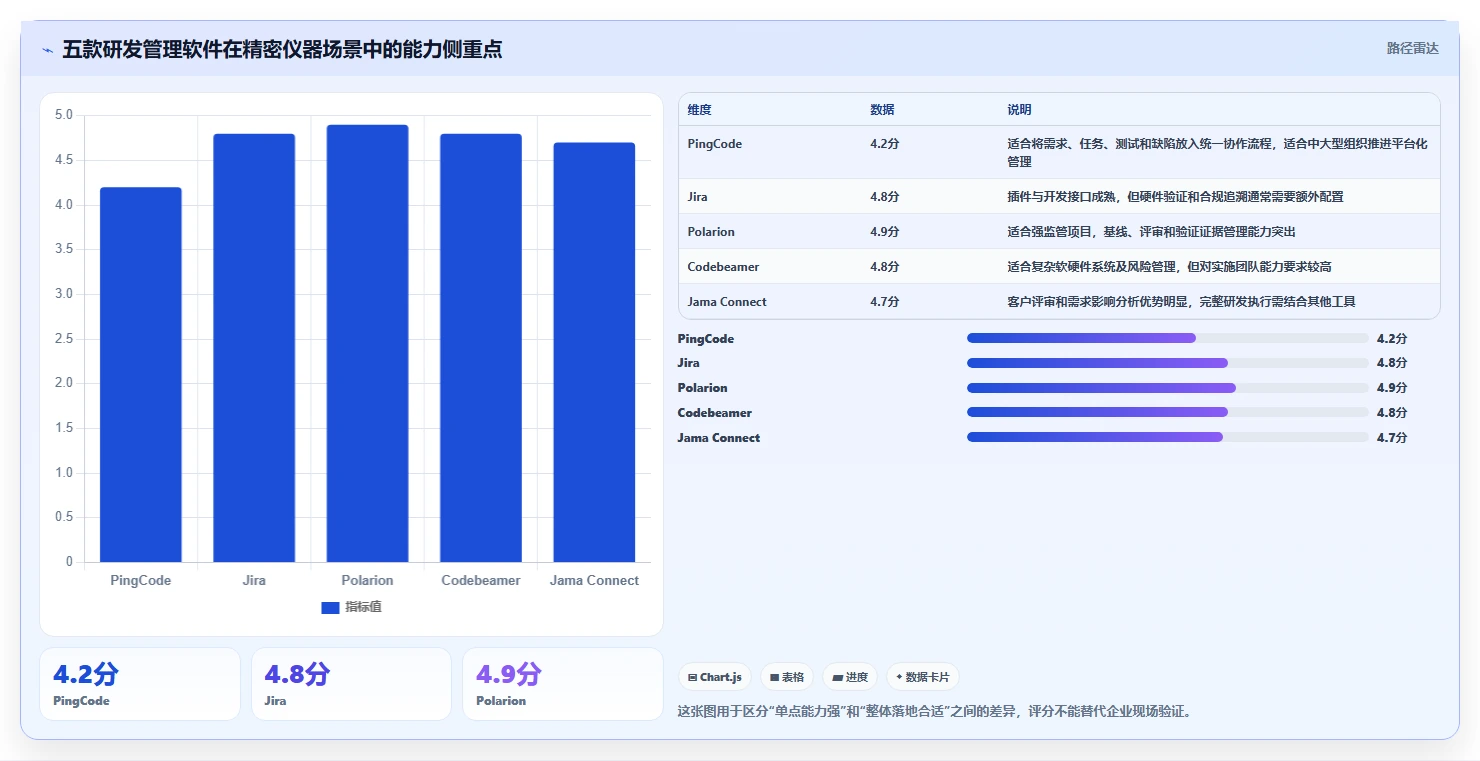Click the 表格 chip

(x=787, y=677)
